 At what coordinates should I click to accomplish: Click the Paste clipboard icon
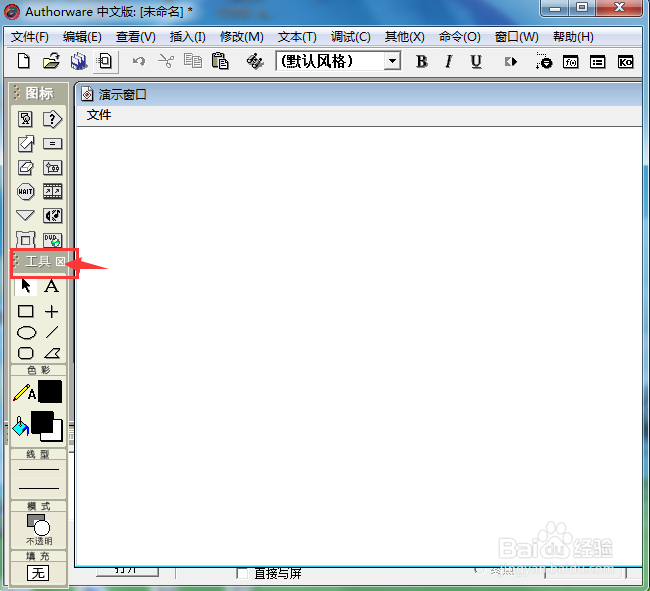click(220, 61)
